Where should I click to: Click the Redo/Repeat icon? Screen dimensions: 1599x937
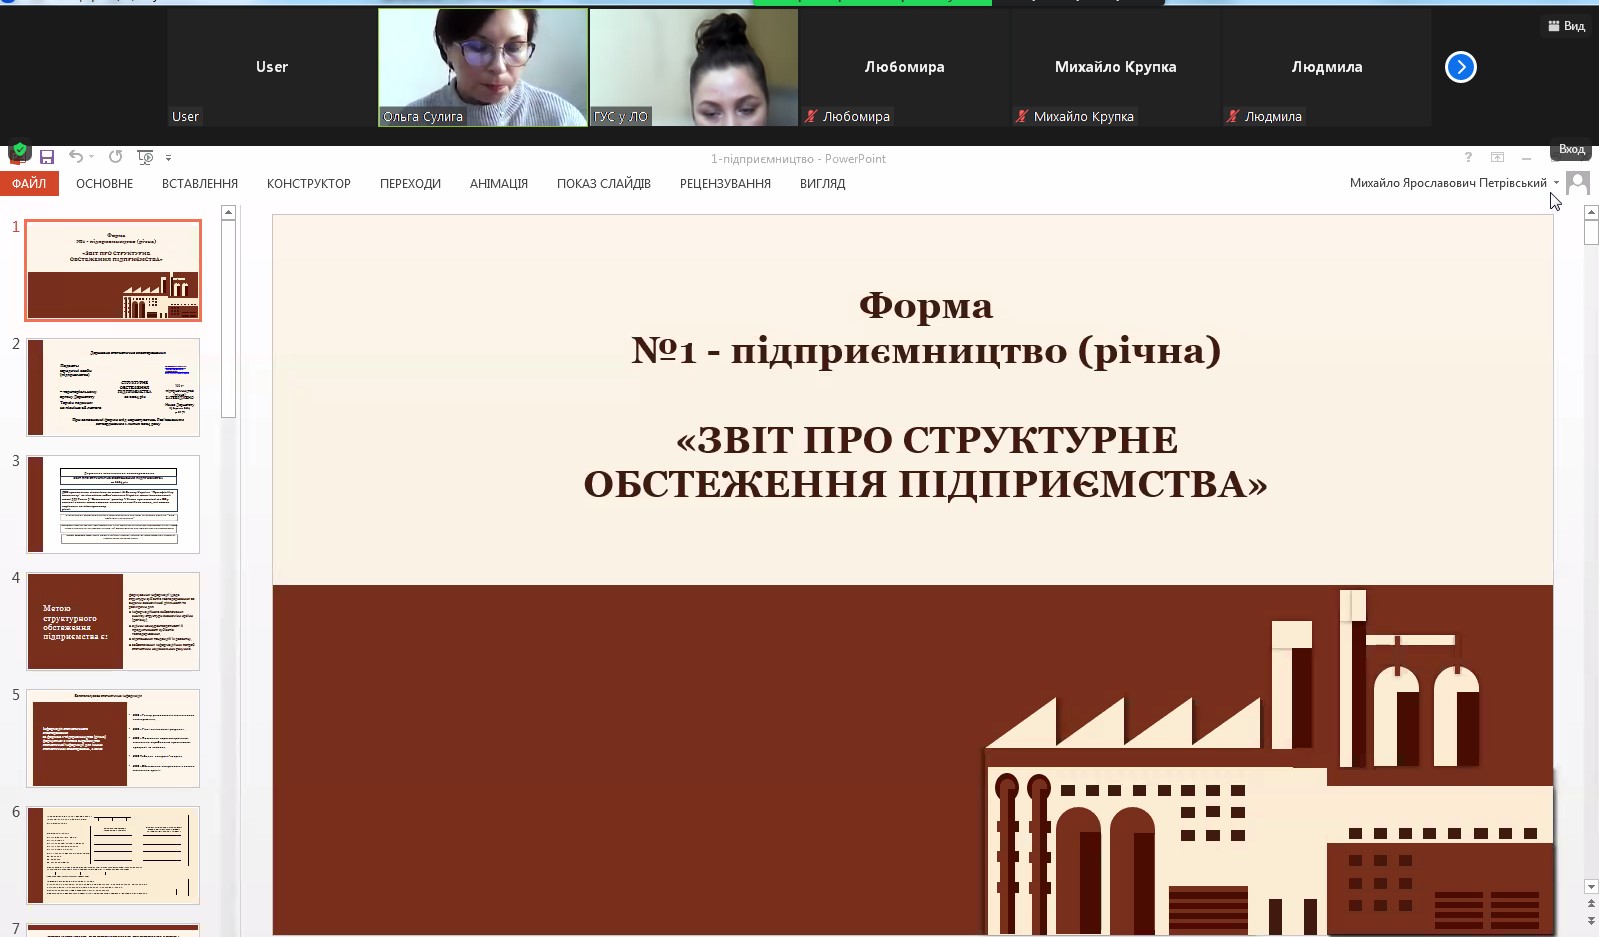pos(115,157)
